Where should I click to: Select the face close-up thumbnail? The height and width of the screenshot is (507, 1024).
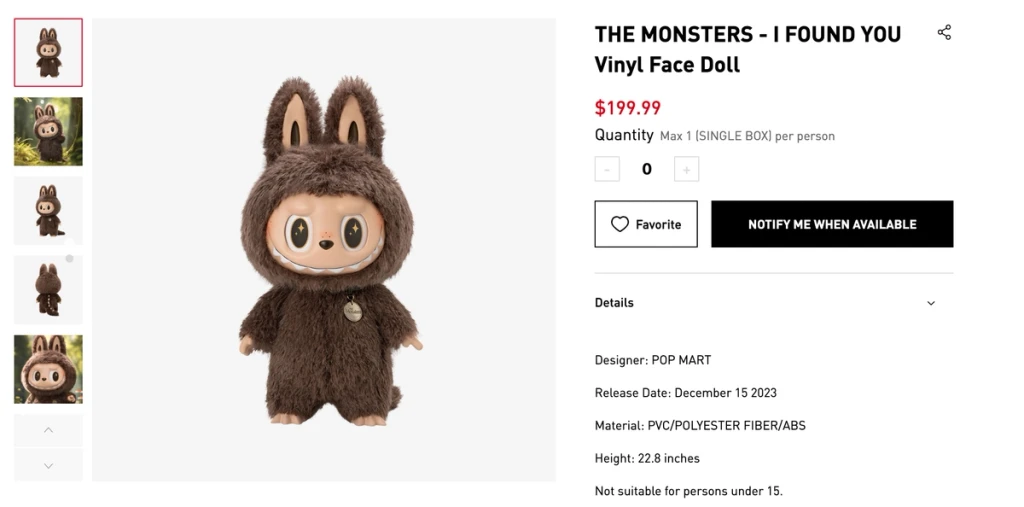48,369
